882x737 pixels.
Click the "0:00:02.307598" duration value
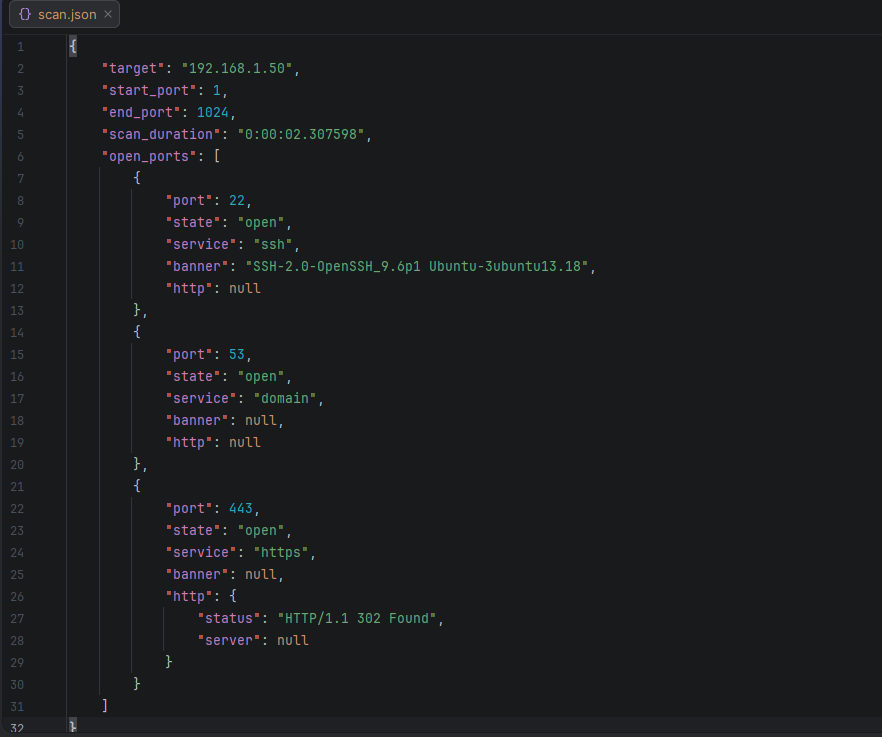click(301, 134)
